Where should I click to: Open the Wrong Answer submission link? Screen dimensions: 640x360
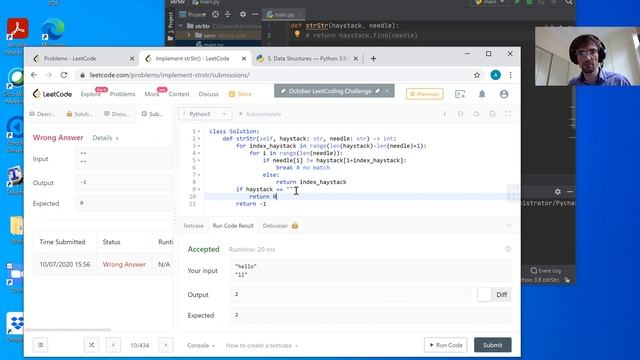coord(124,264)
